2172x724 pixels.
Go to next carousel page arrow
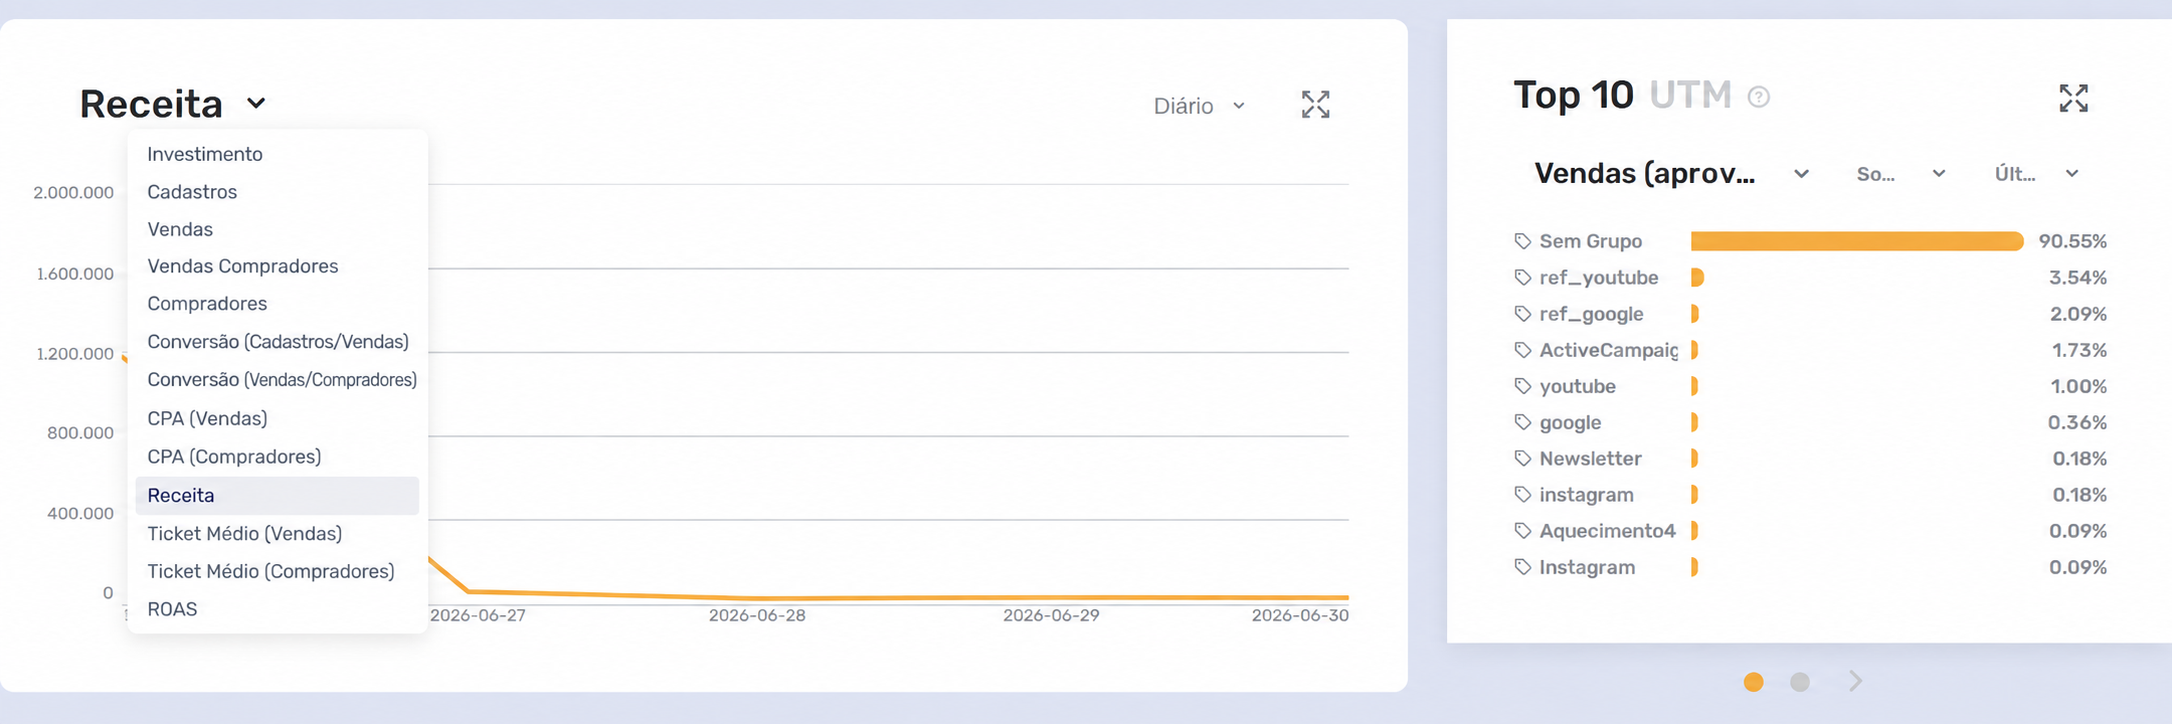(1855, 681)
